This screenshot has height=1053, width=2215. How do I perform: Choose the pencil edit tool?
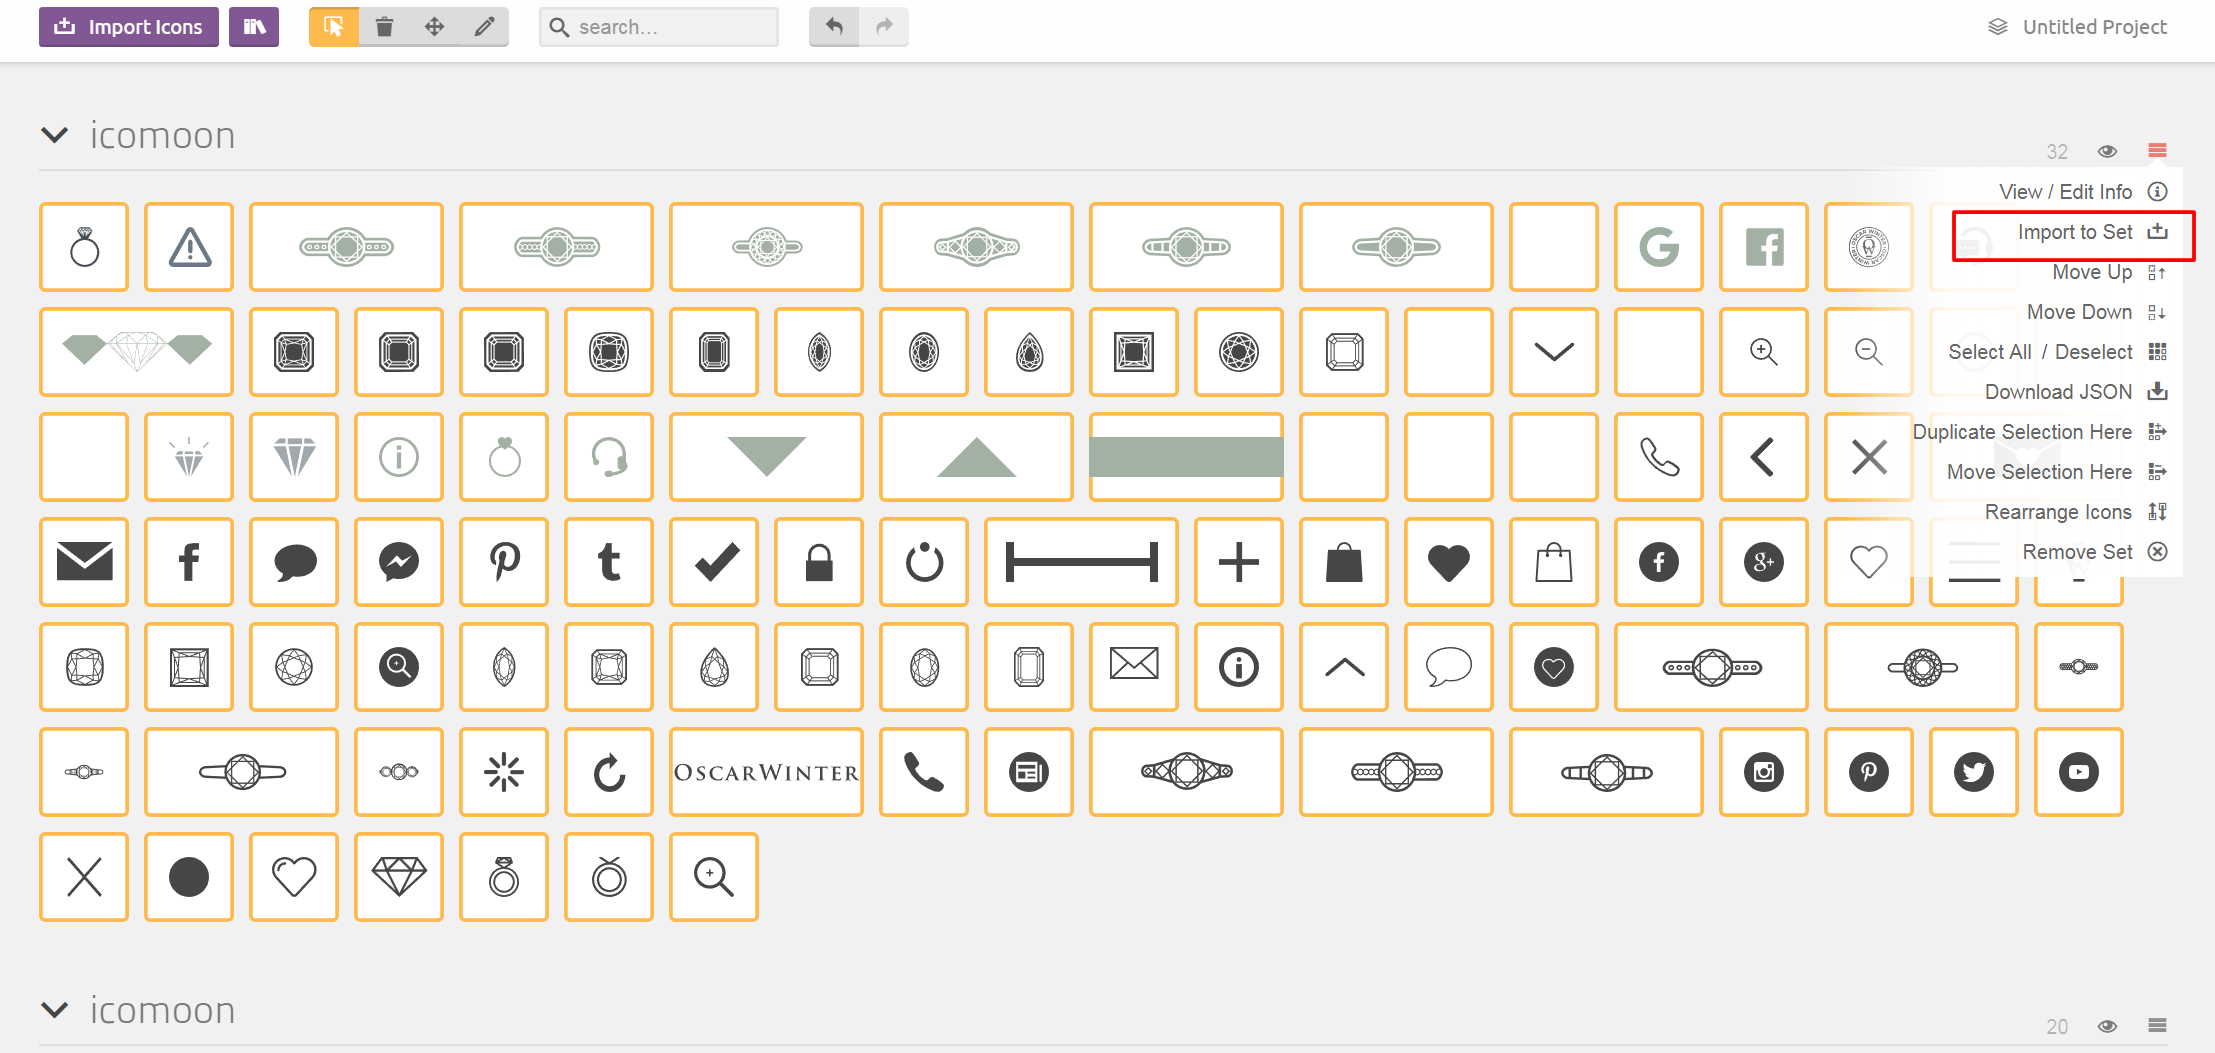point(484,27)
